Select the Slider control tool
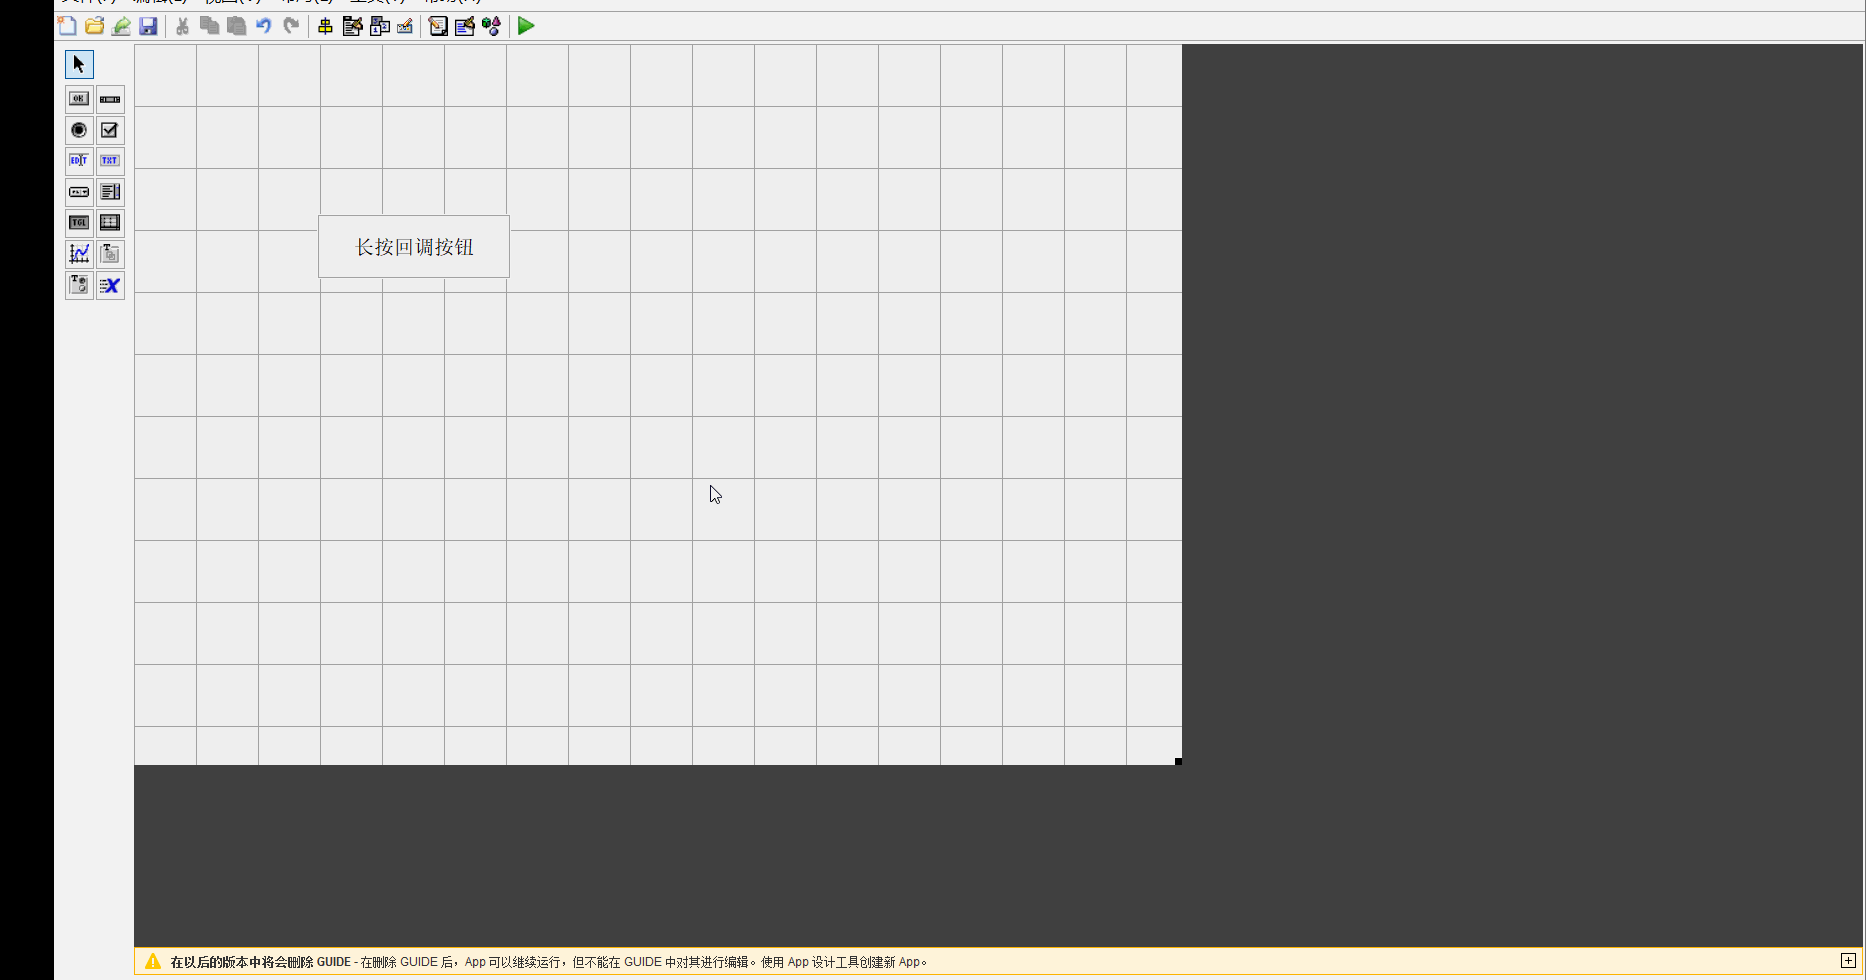The height and width of the screenshot is (980, 1866). coord(110,98)
